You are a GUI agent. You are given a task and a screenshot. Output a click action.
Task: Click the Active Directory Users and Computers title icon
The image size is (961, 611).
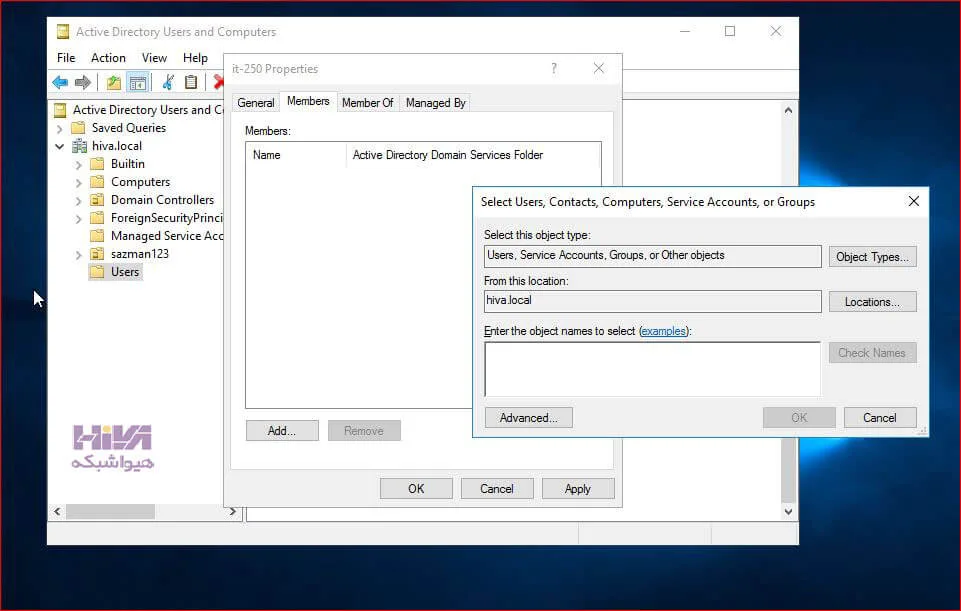(63, 32)
